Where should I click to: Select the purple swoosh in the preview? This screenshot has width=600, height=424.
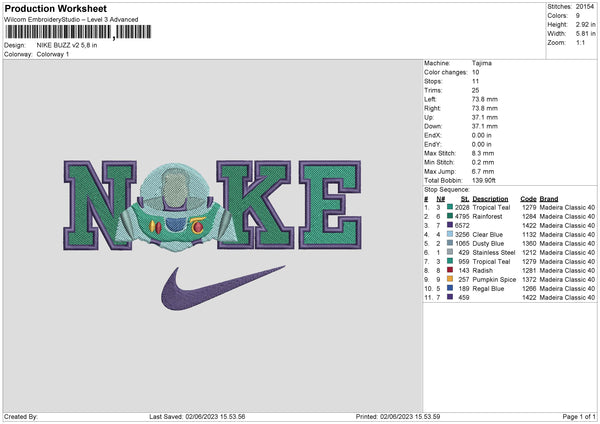[223, 287]
